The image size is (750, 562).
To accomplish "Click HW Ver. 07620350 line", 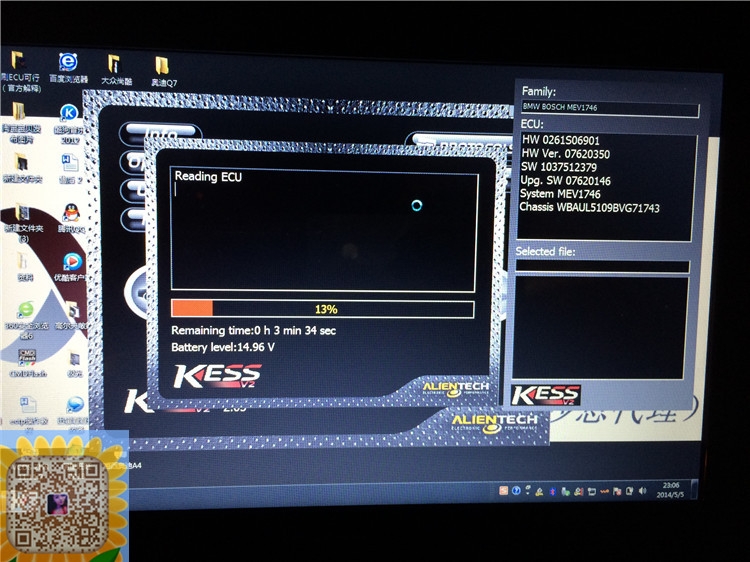I will click(x=565, y=154).
